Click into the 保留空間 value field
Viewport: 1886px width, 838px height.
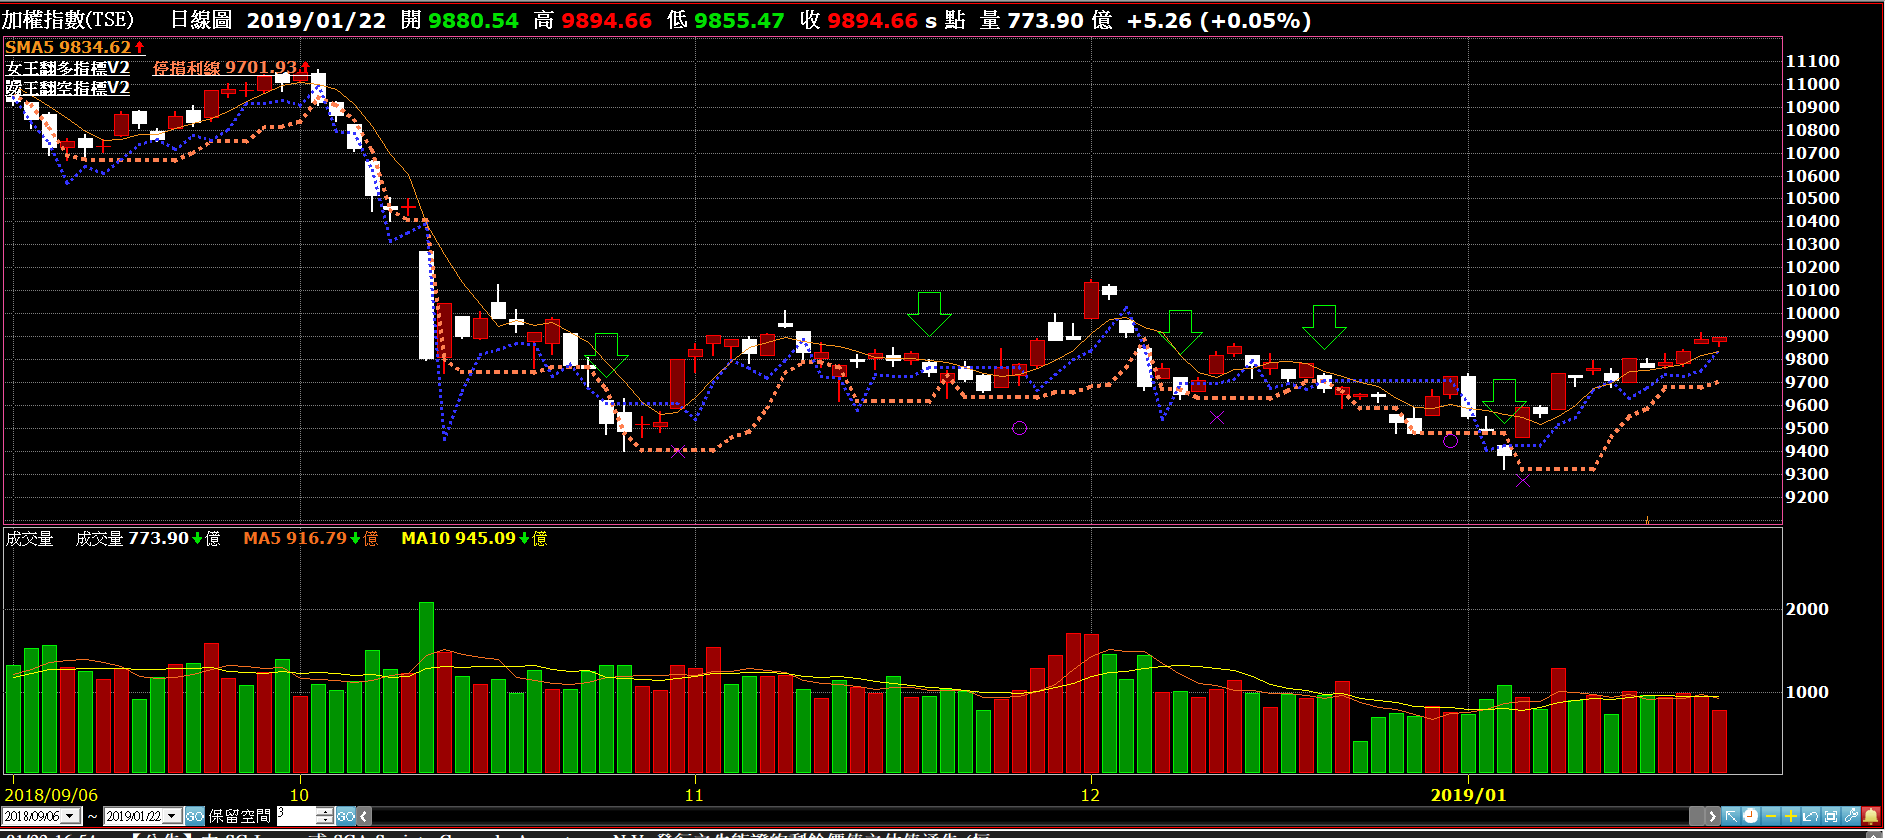pyautogui.click(x=296, y=816)
